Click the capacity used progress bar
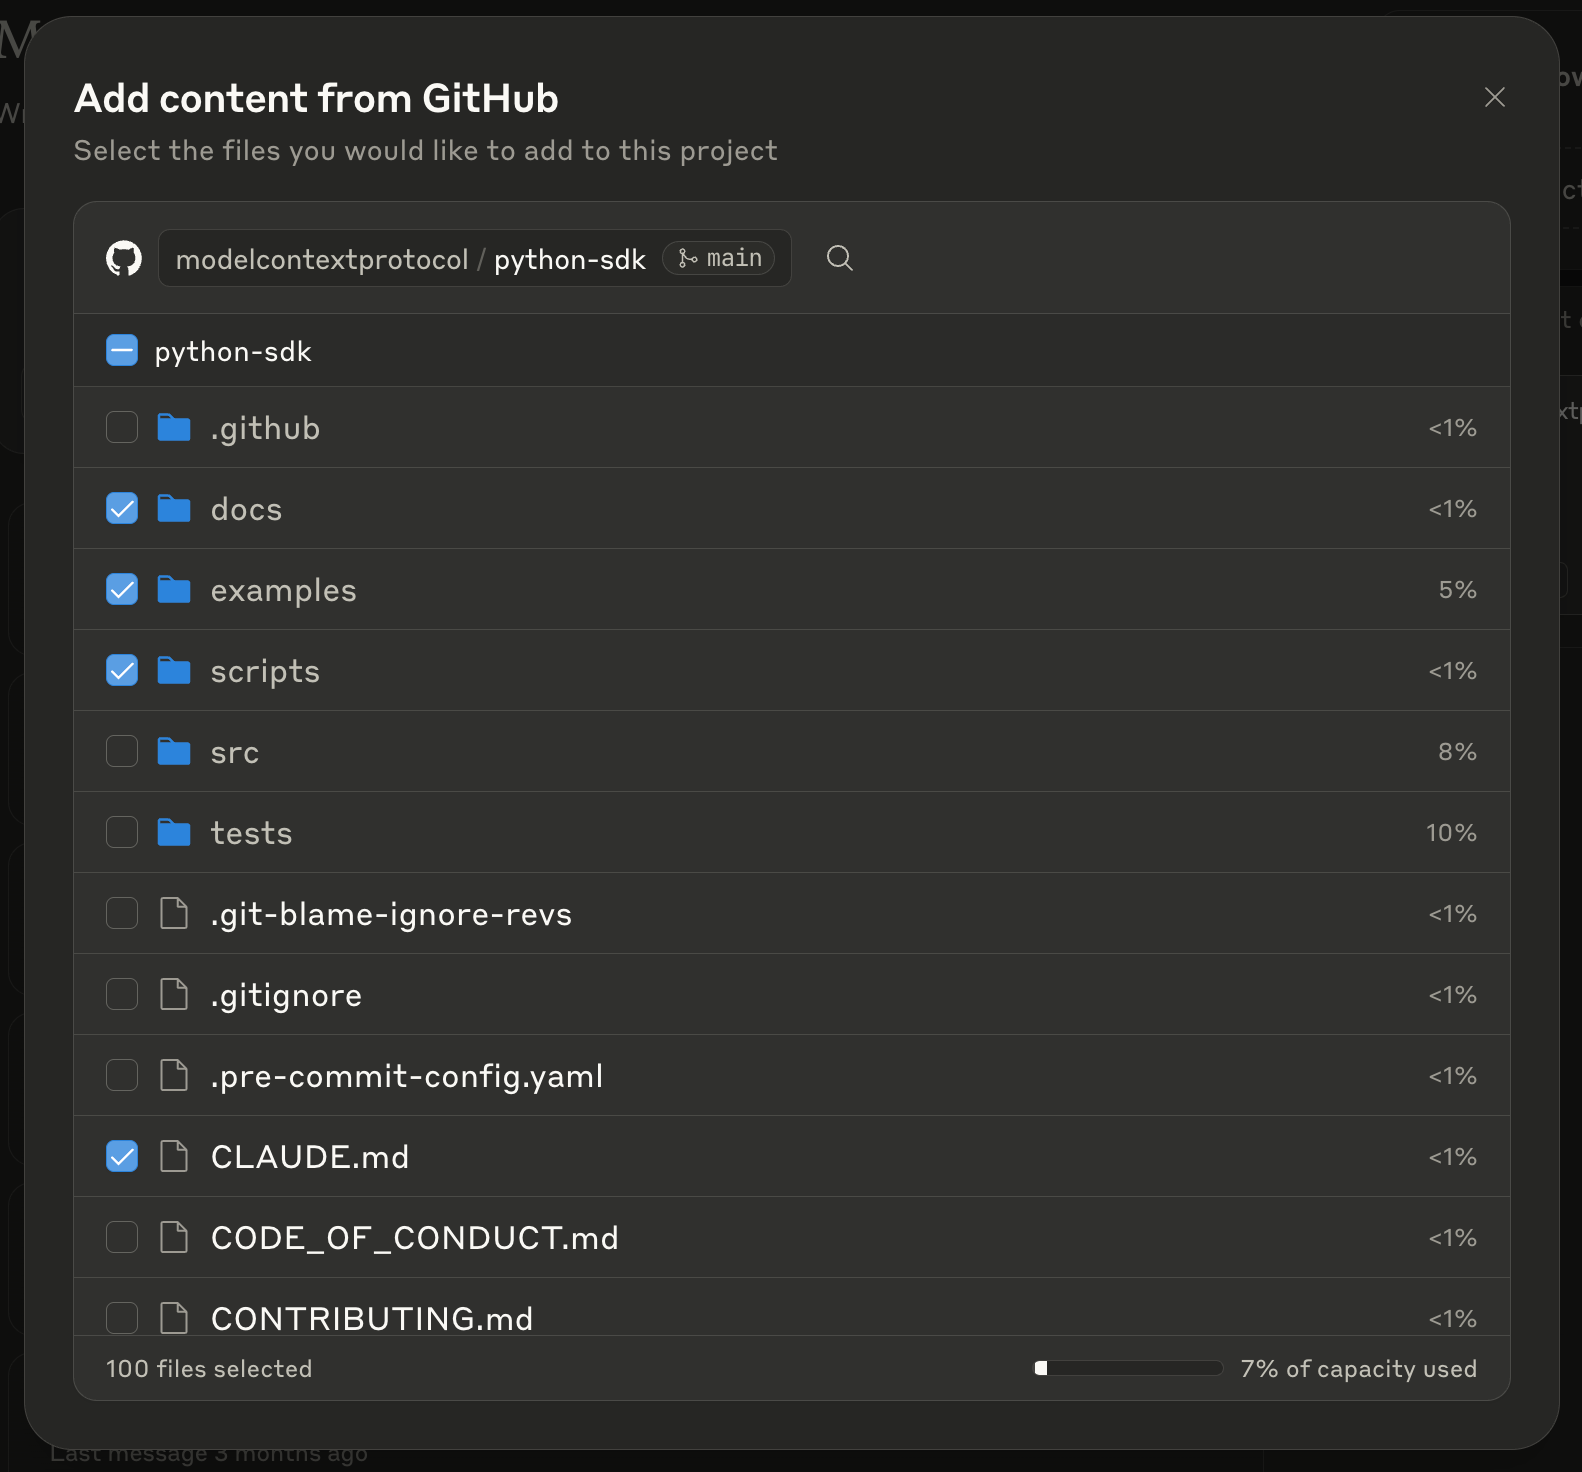Viewport: 1582px width, 1472px height. coord(1128,1369)
